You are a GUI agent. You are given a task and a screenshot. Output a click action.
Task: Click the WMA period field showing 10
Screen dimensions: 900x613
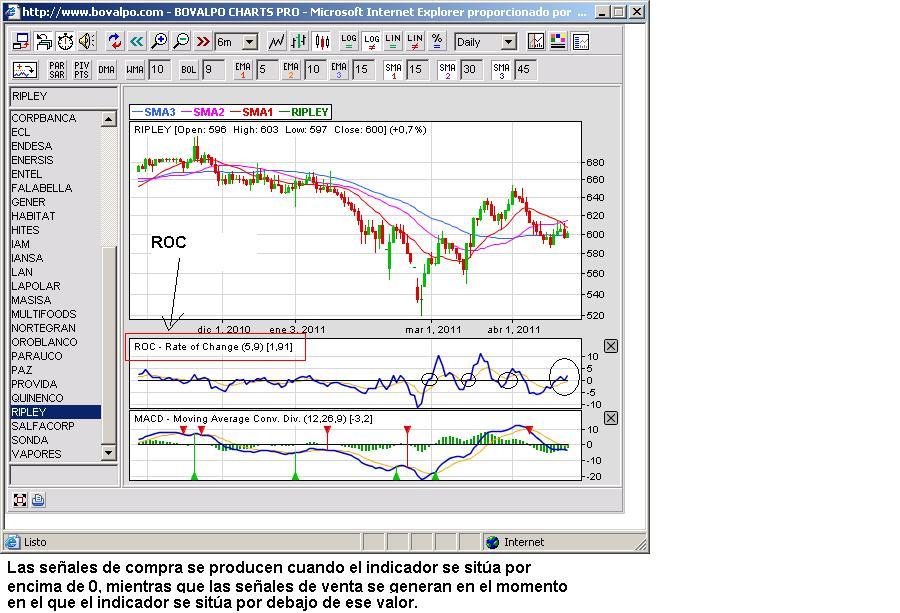[160, 69]
